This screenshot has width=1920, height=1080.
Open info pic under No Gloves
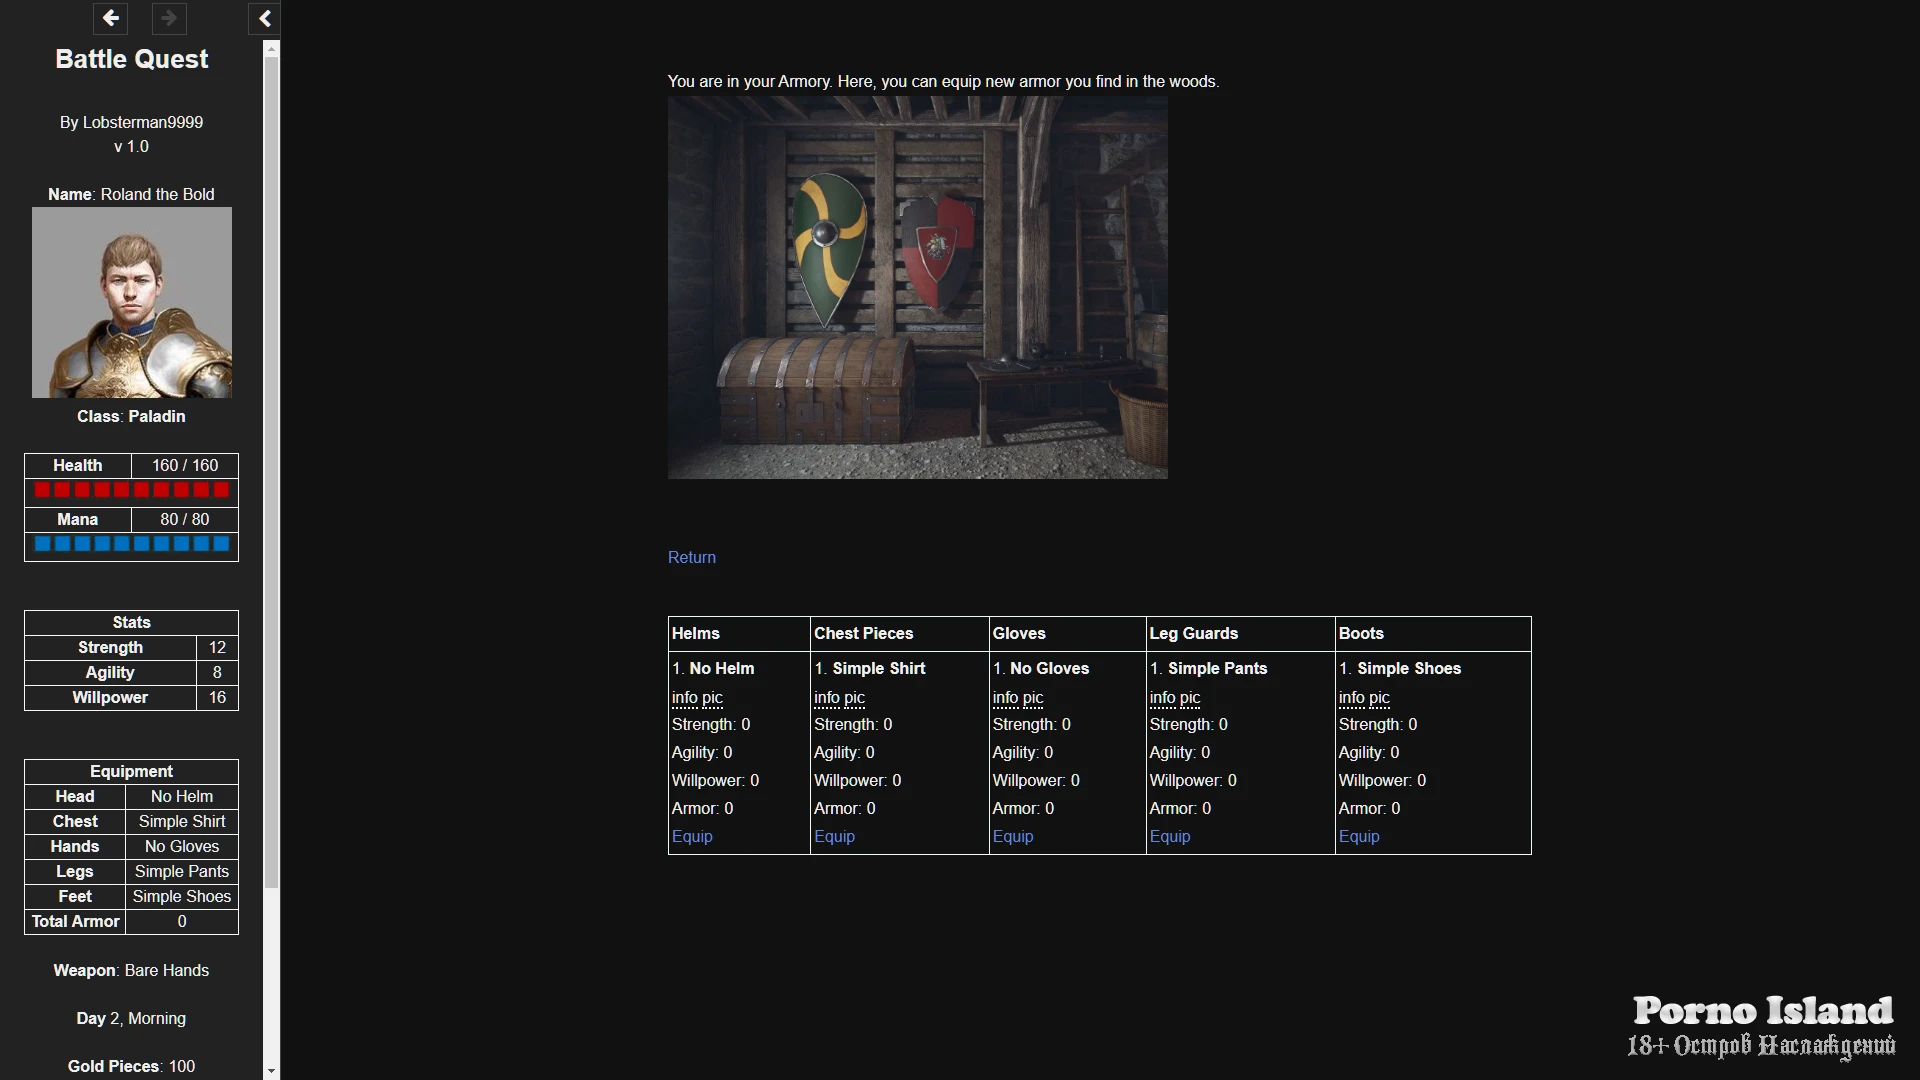tap(1017, 697)
